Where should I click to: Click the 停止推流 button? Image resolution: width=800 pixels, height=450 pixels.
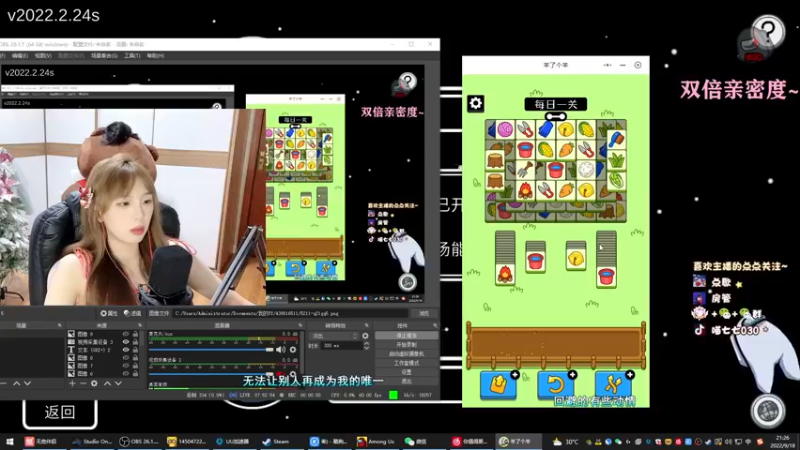coord(407,336)
